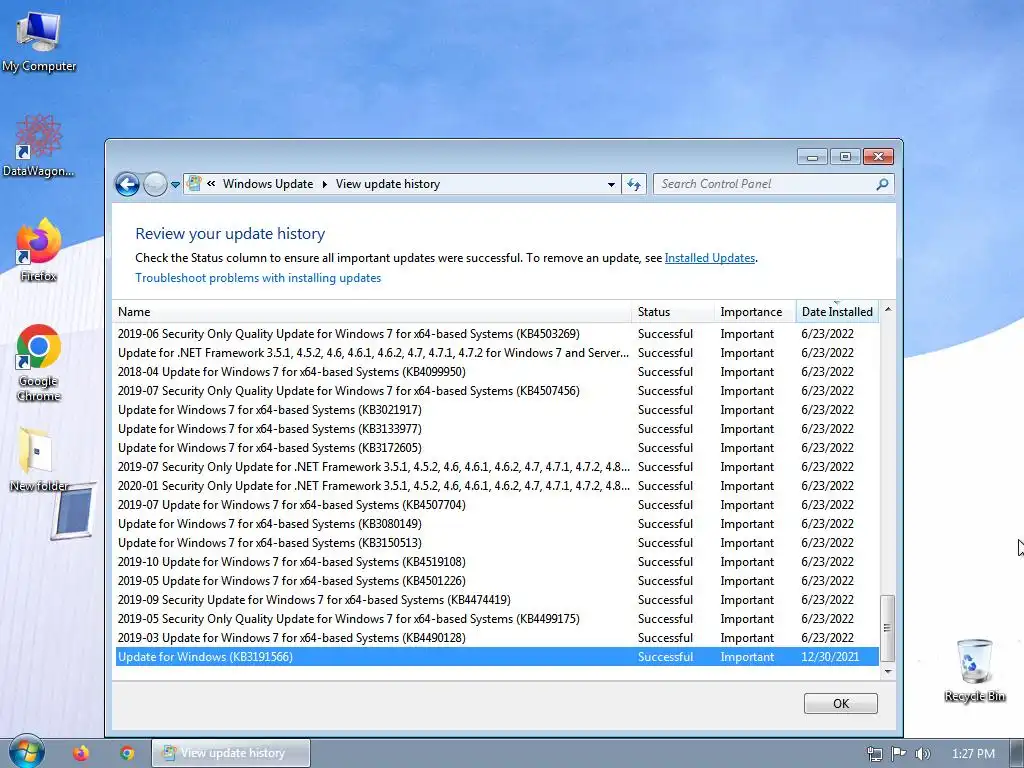
Task: Select 2019-05 Security Only KB4499175 row
Action: (497, 618)
